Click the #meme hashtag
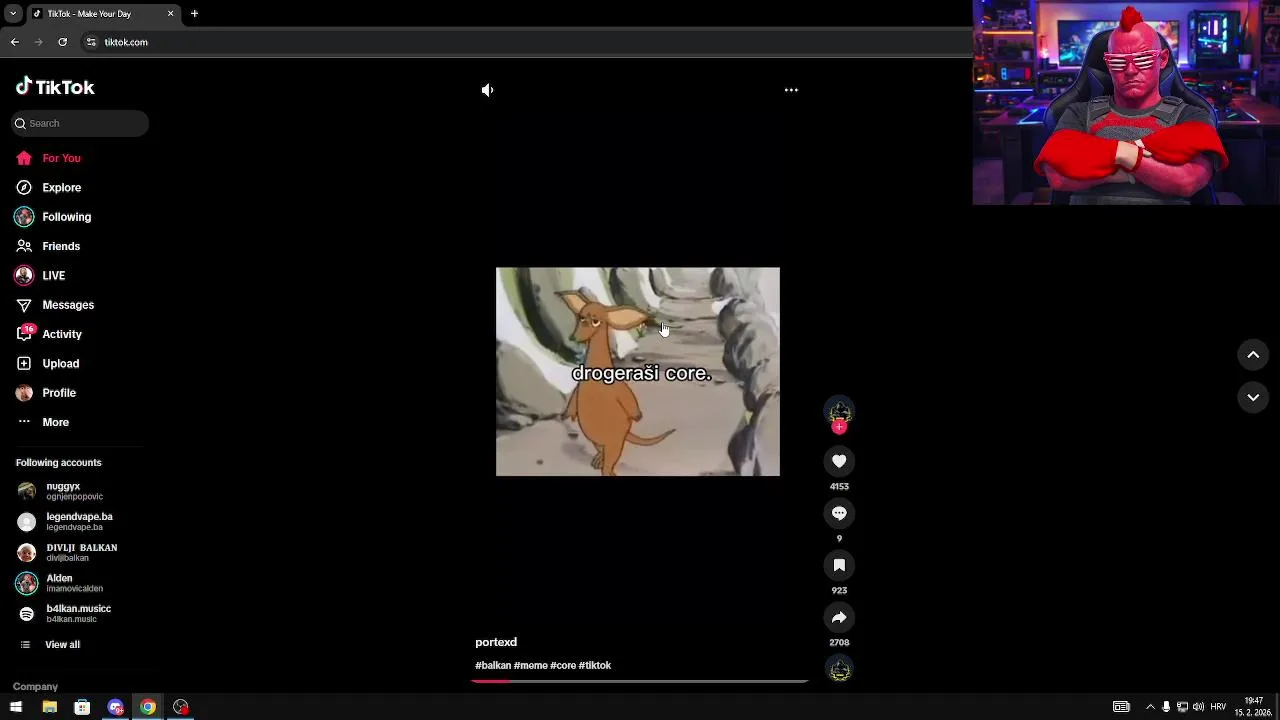 tap(531, 666)
